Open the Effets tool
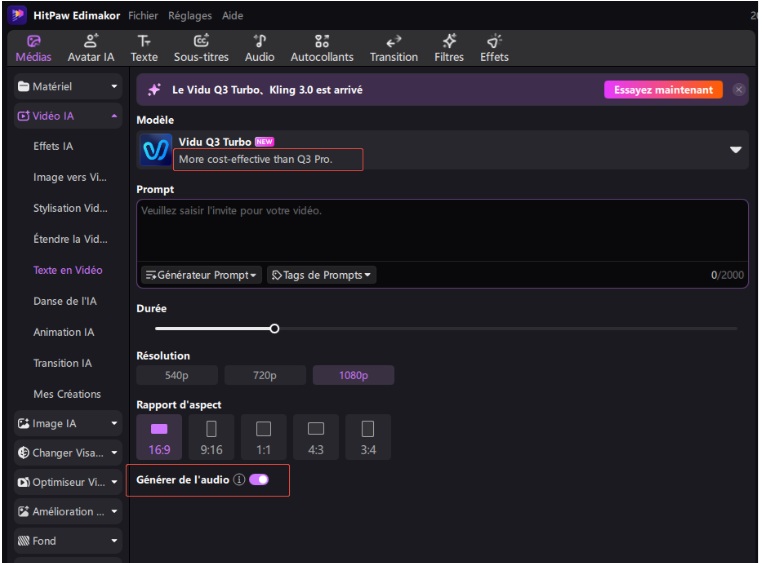 494,47
